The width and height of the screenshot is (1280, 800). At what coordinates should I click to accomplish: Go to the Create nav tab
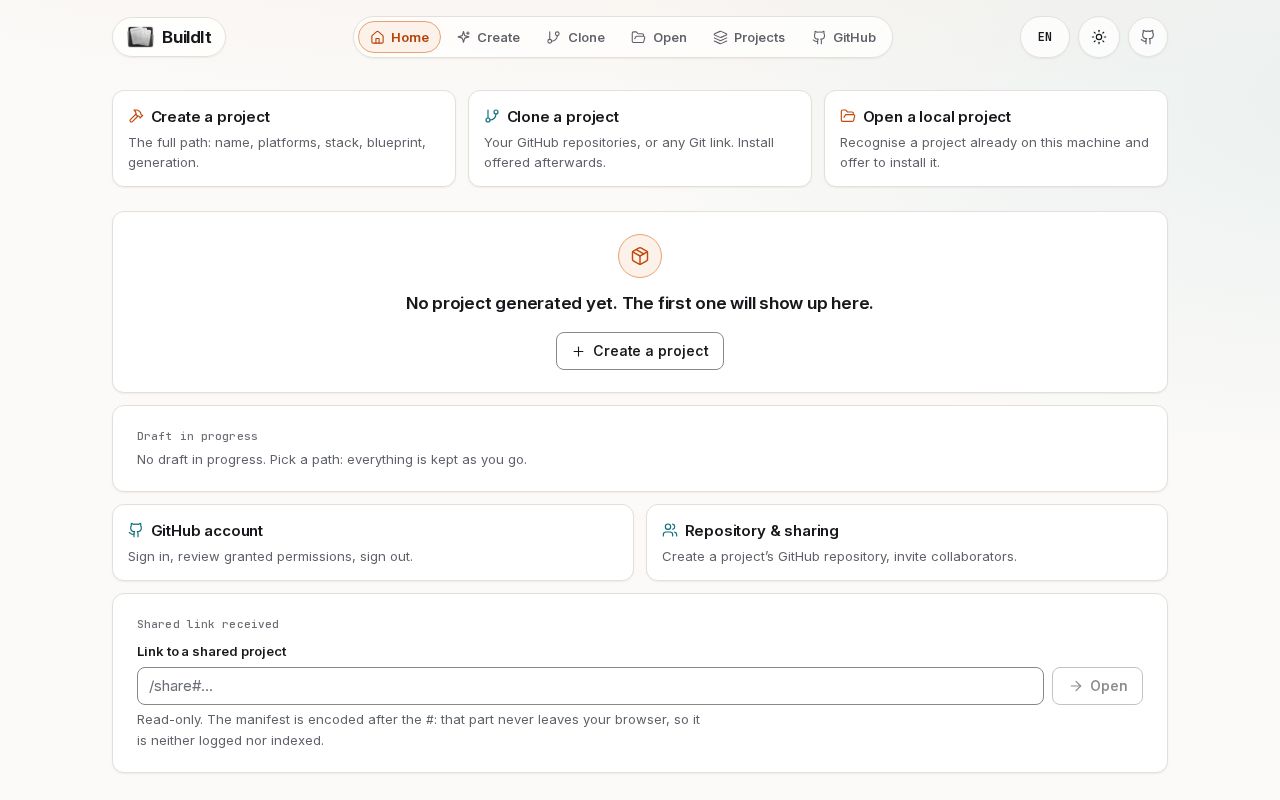click(488, 37)
